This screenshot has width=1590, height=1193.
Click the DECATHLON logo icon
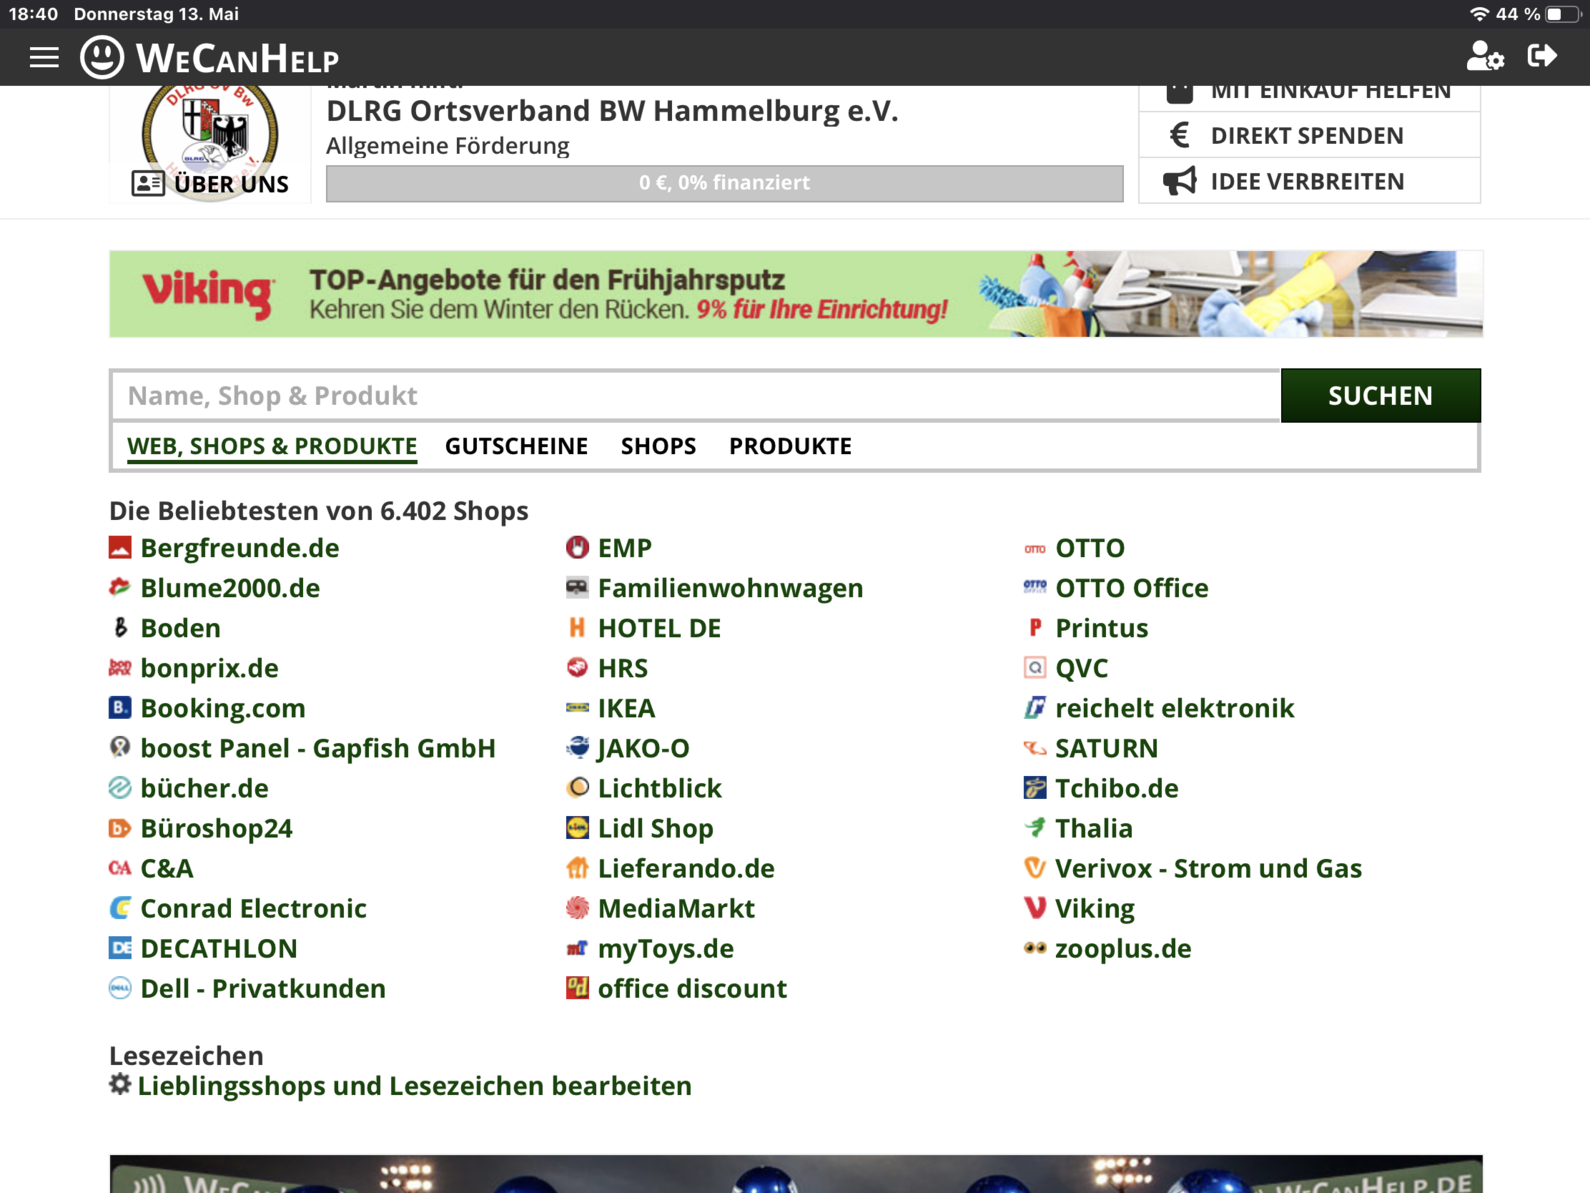coord(120,948)
